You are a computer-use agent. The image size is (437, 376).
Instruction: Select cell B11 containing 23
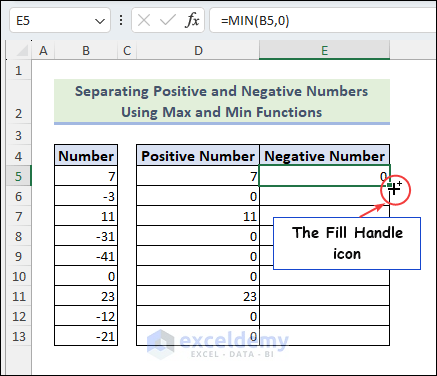(86, 296)
